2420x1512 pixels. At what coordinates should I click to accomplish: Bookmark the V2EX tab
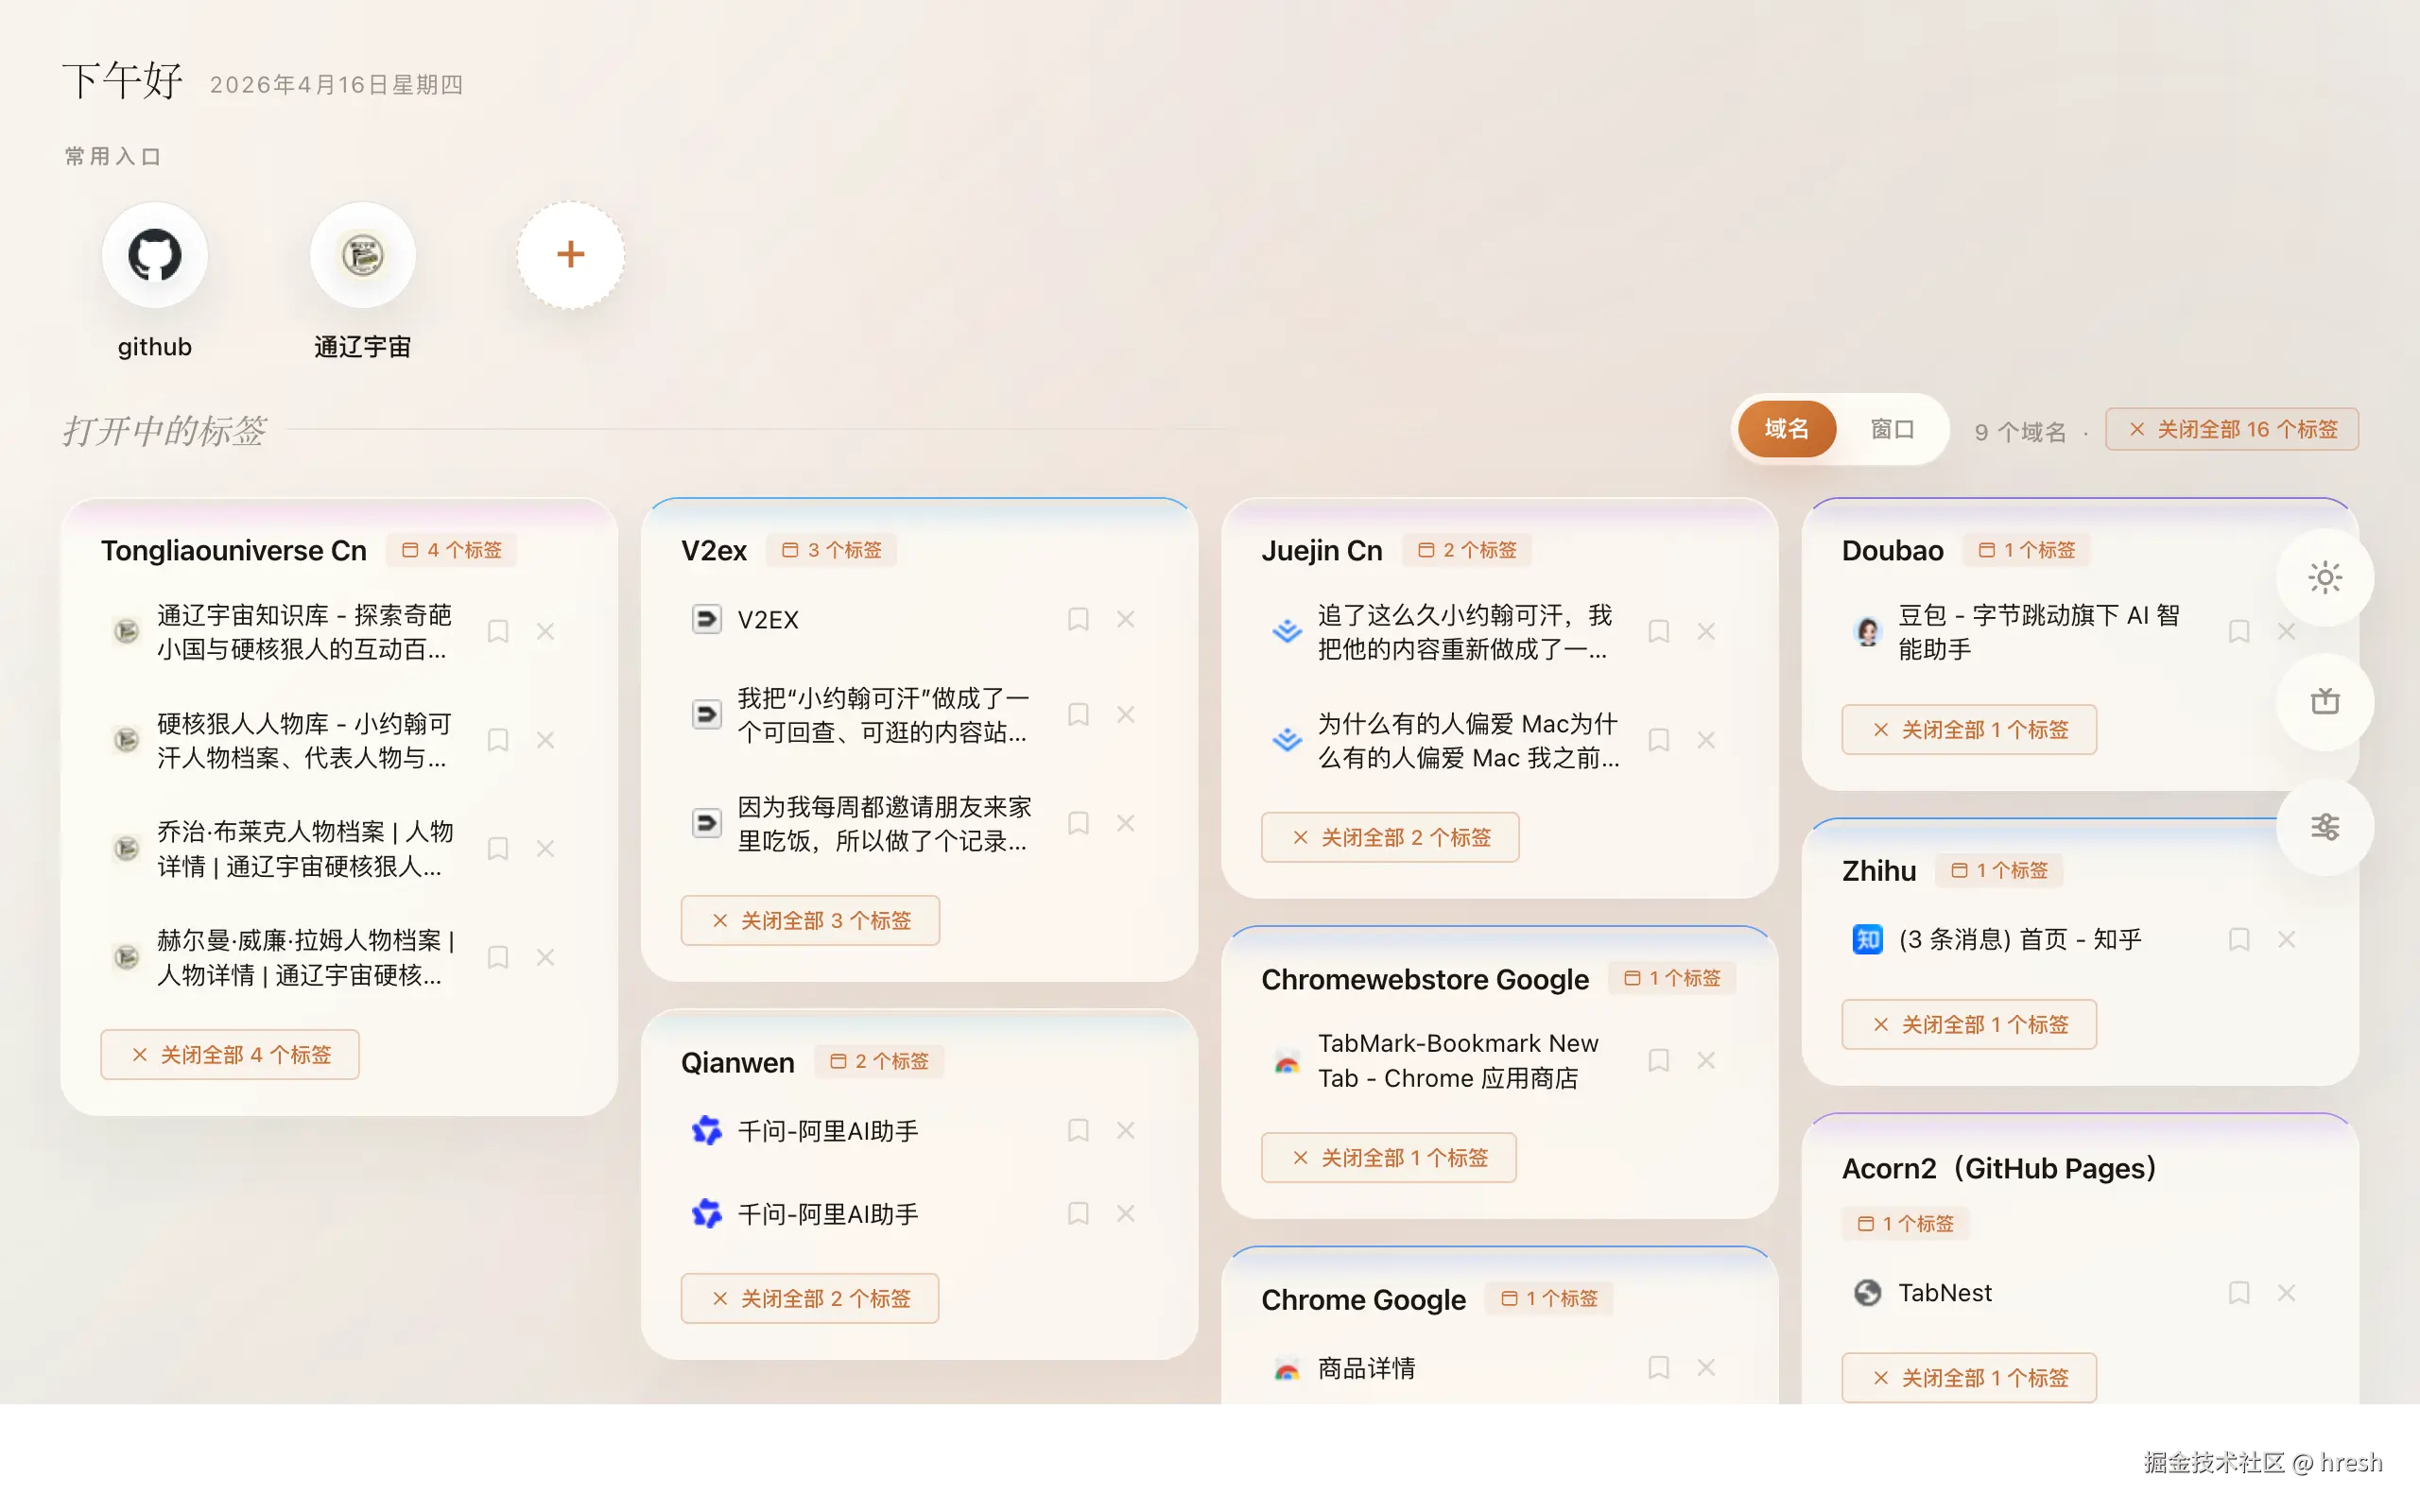tap(1078, 619)
